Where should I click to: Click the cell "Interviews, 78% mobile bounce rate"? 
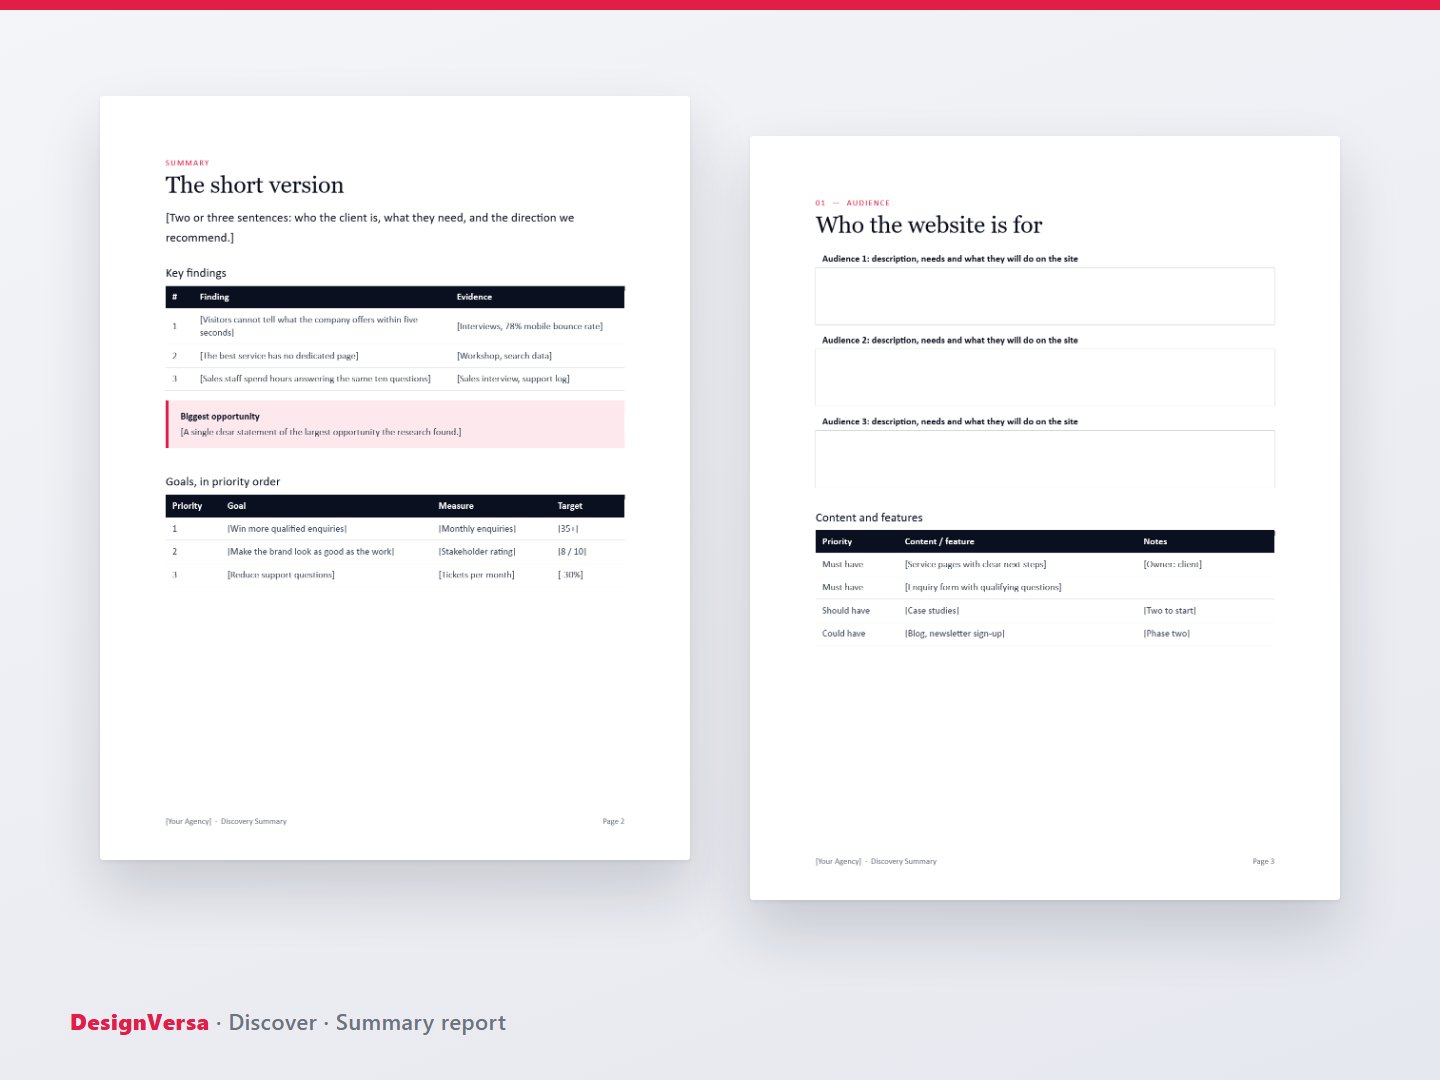pos(530,326)
